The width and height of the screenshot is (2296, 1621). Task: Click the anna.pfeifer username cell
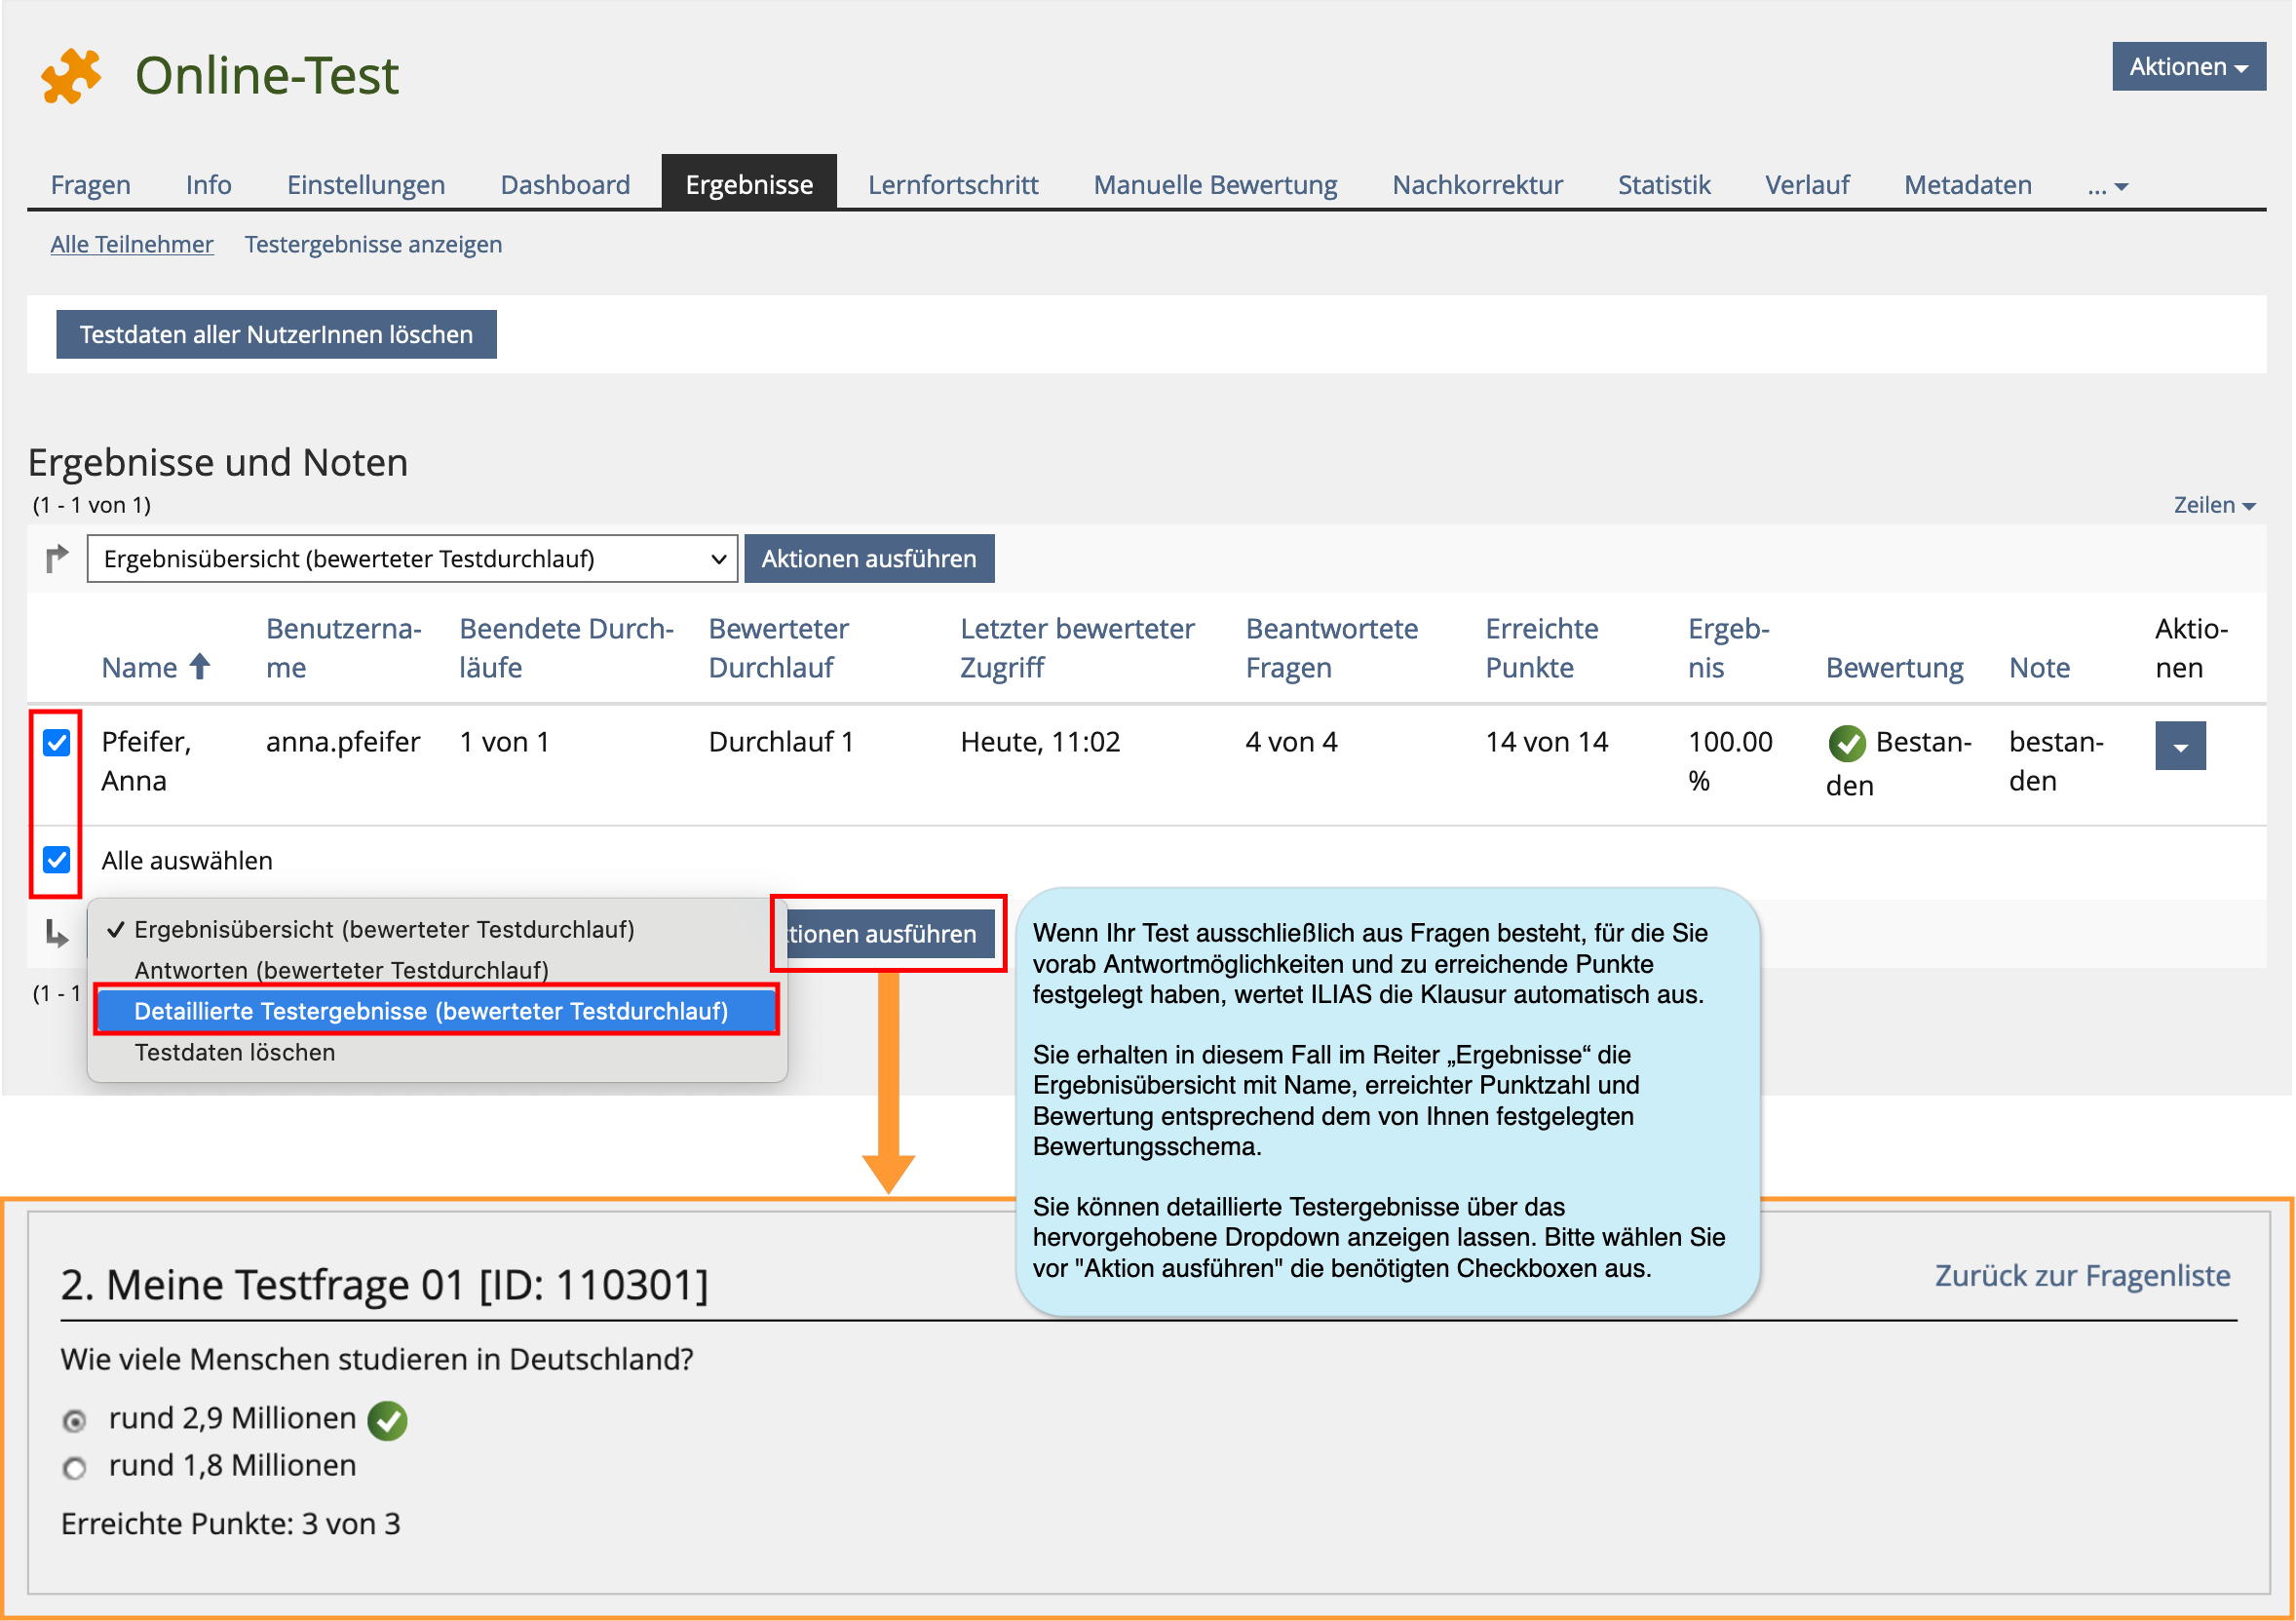343,742
